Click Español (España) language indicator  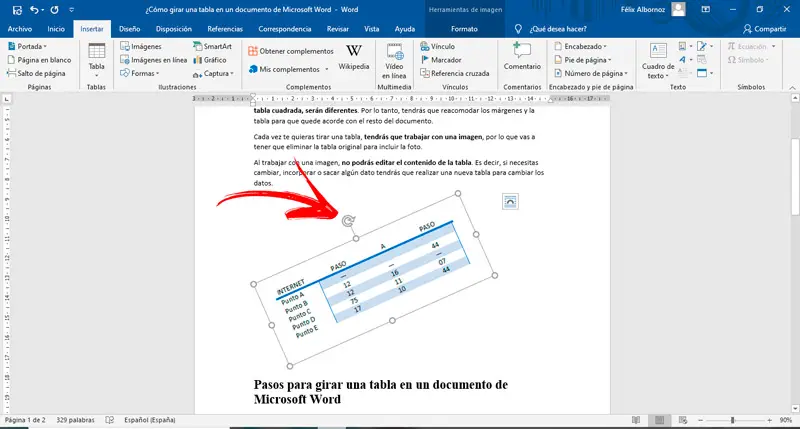point(149,420)
